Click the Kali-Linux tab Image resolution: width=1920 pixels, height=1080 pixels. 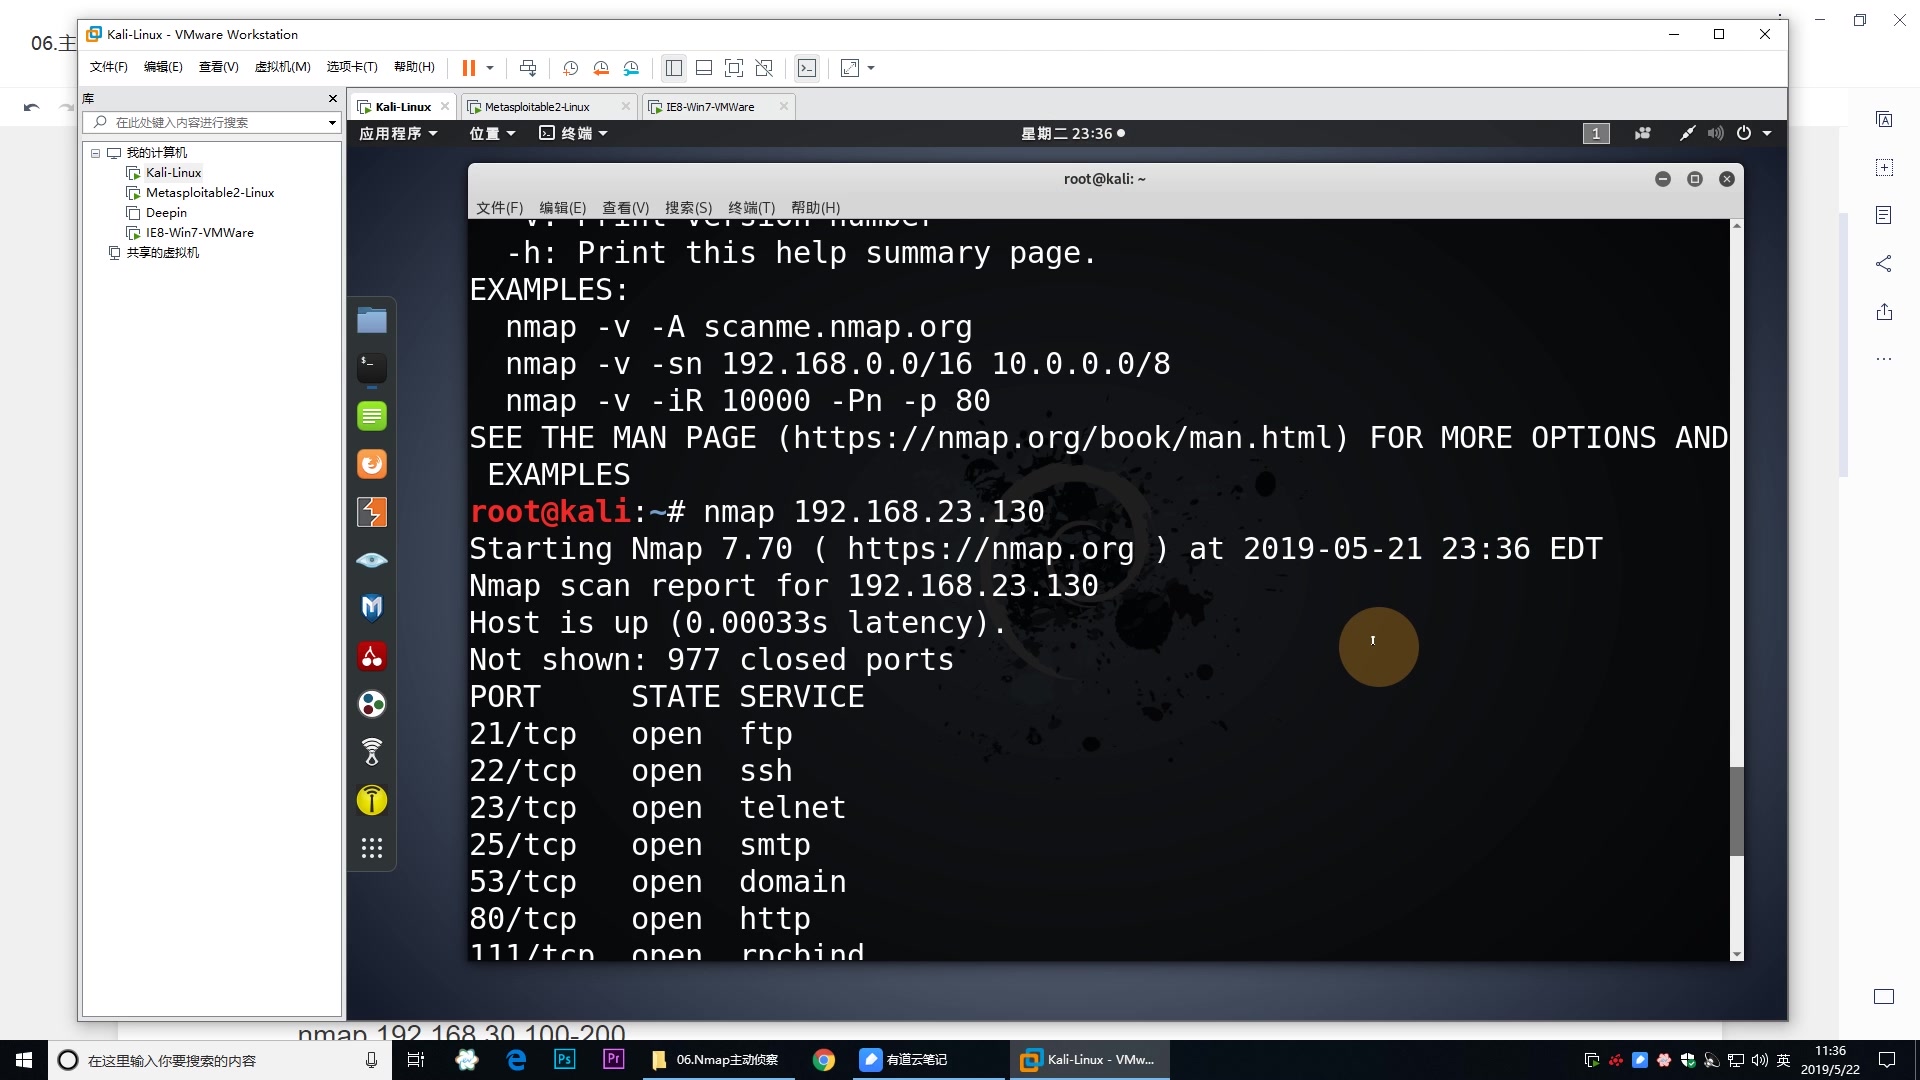click(x=400, y=105)
